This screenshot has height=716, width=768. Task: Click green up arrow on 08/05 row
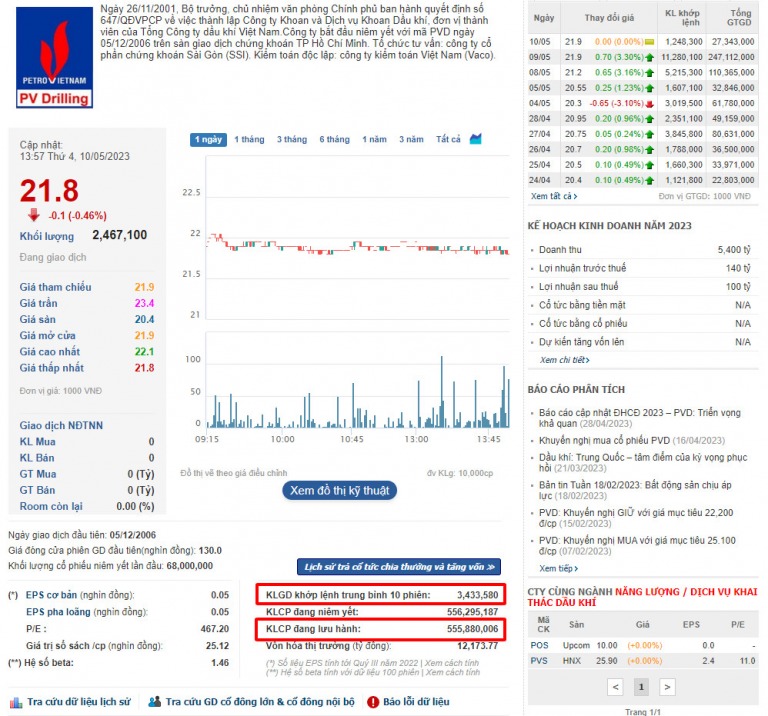(649, 73)
